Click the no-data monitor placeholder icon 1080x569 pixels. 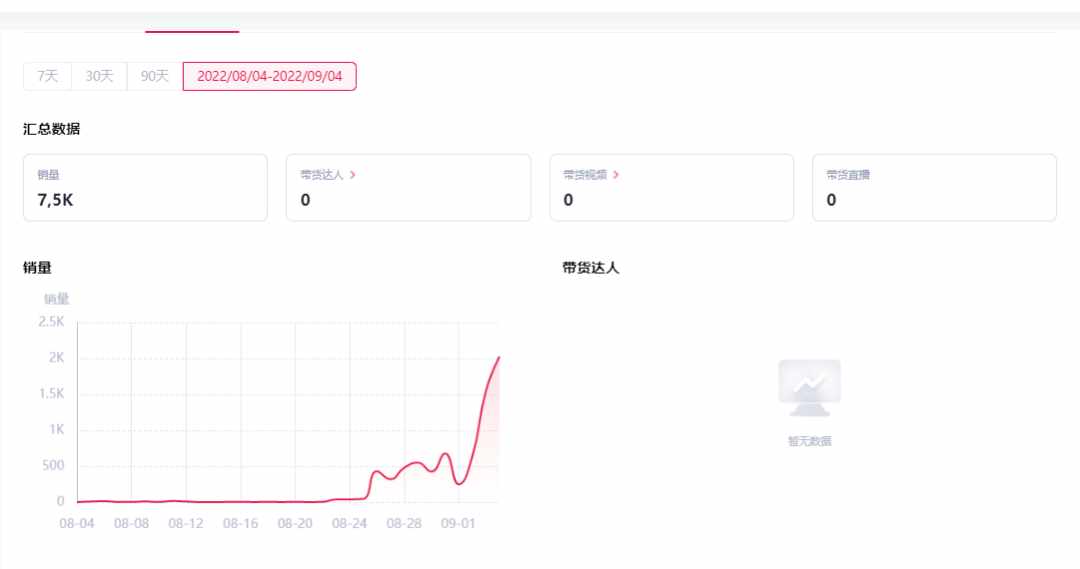pos(809,388)
